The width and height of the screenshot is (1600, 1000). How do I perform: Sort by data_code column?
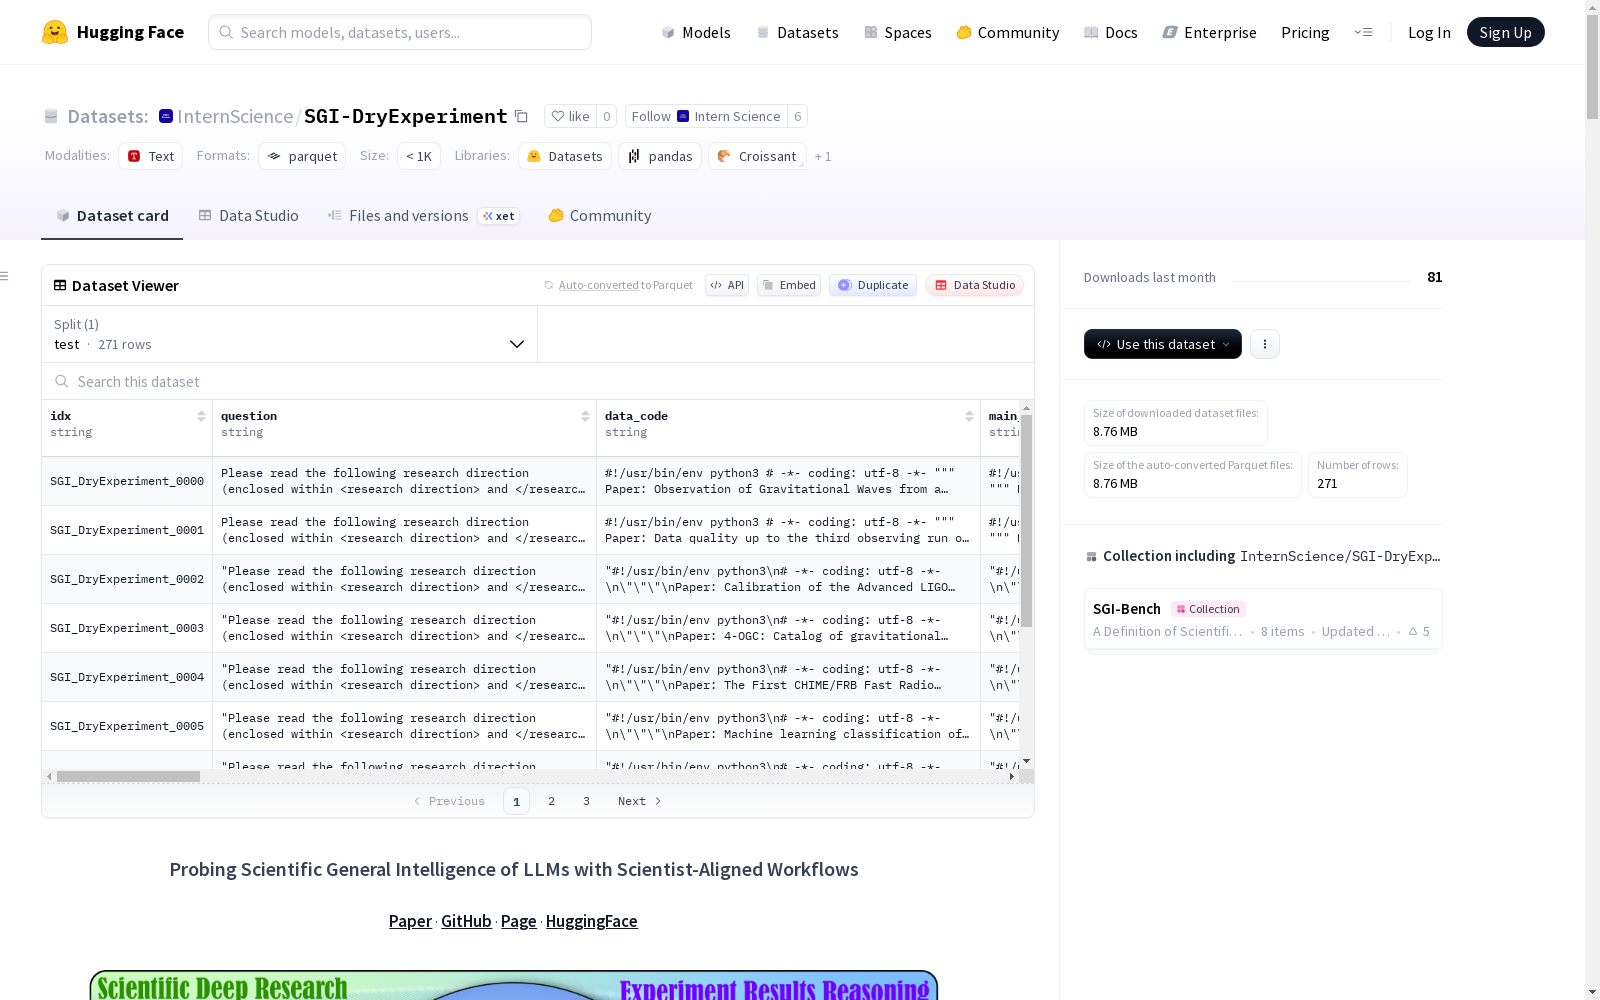(x=969, y=416)
